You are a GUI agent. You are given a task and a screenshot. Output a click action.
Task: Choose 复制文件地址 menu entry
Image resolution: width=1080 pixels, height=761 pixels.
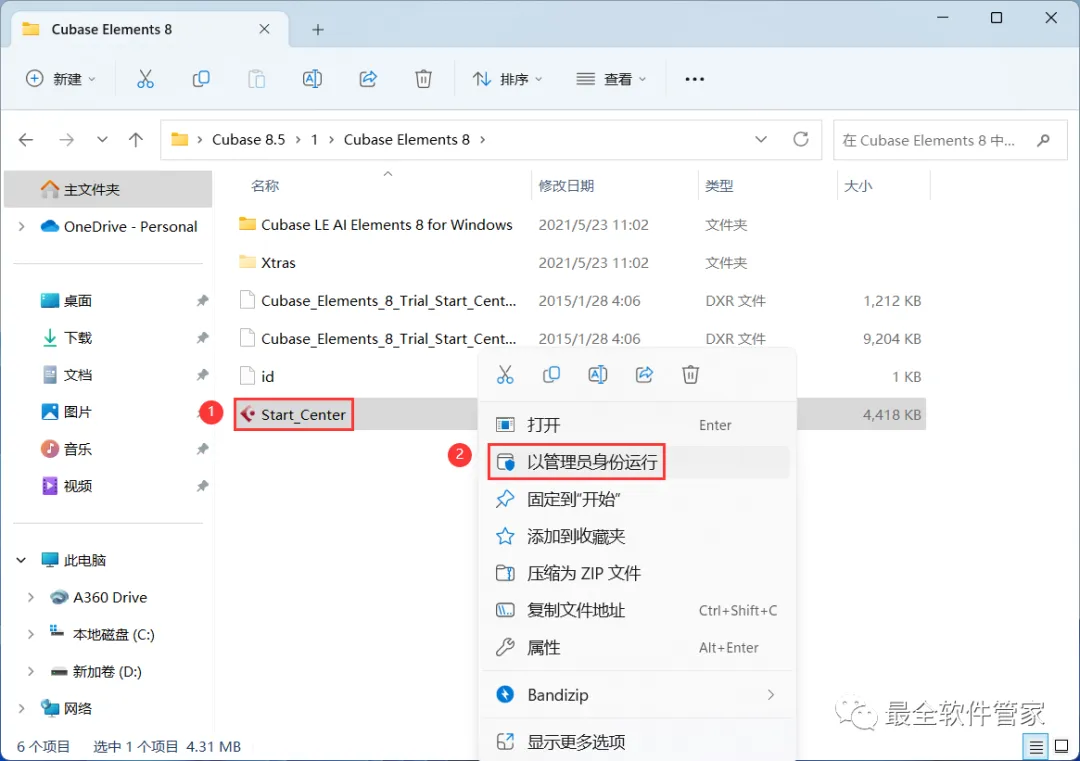point(638,610)
